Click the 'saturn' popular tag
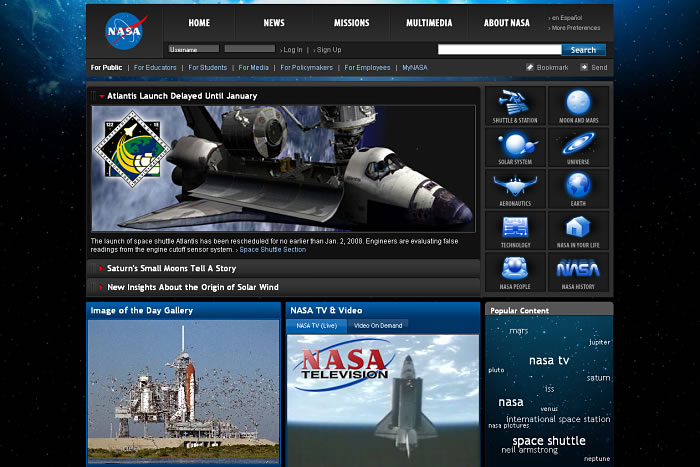 point(598,378)
